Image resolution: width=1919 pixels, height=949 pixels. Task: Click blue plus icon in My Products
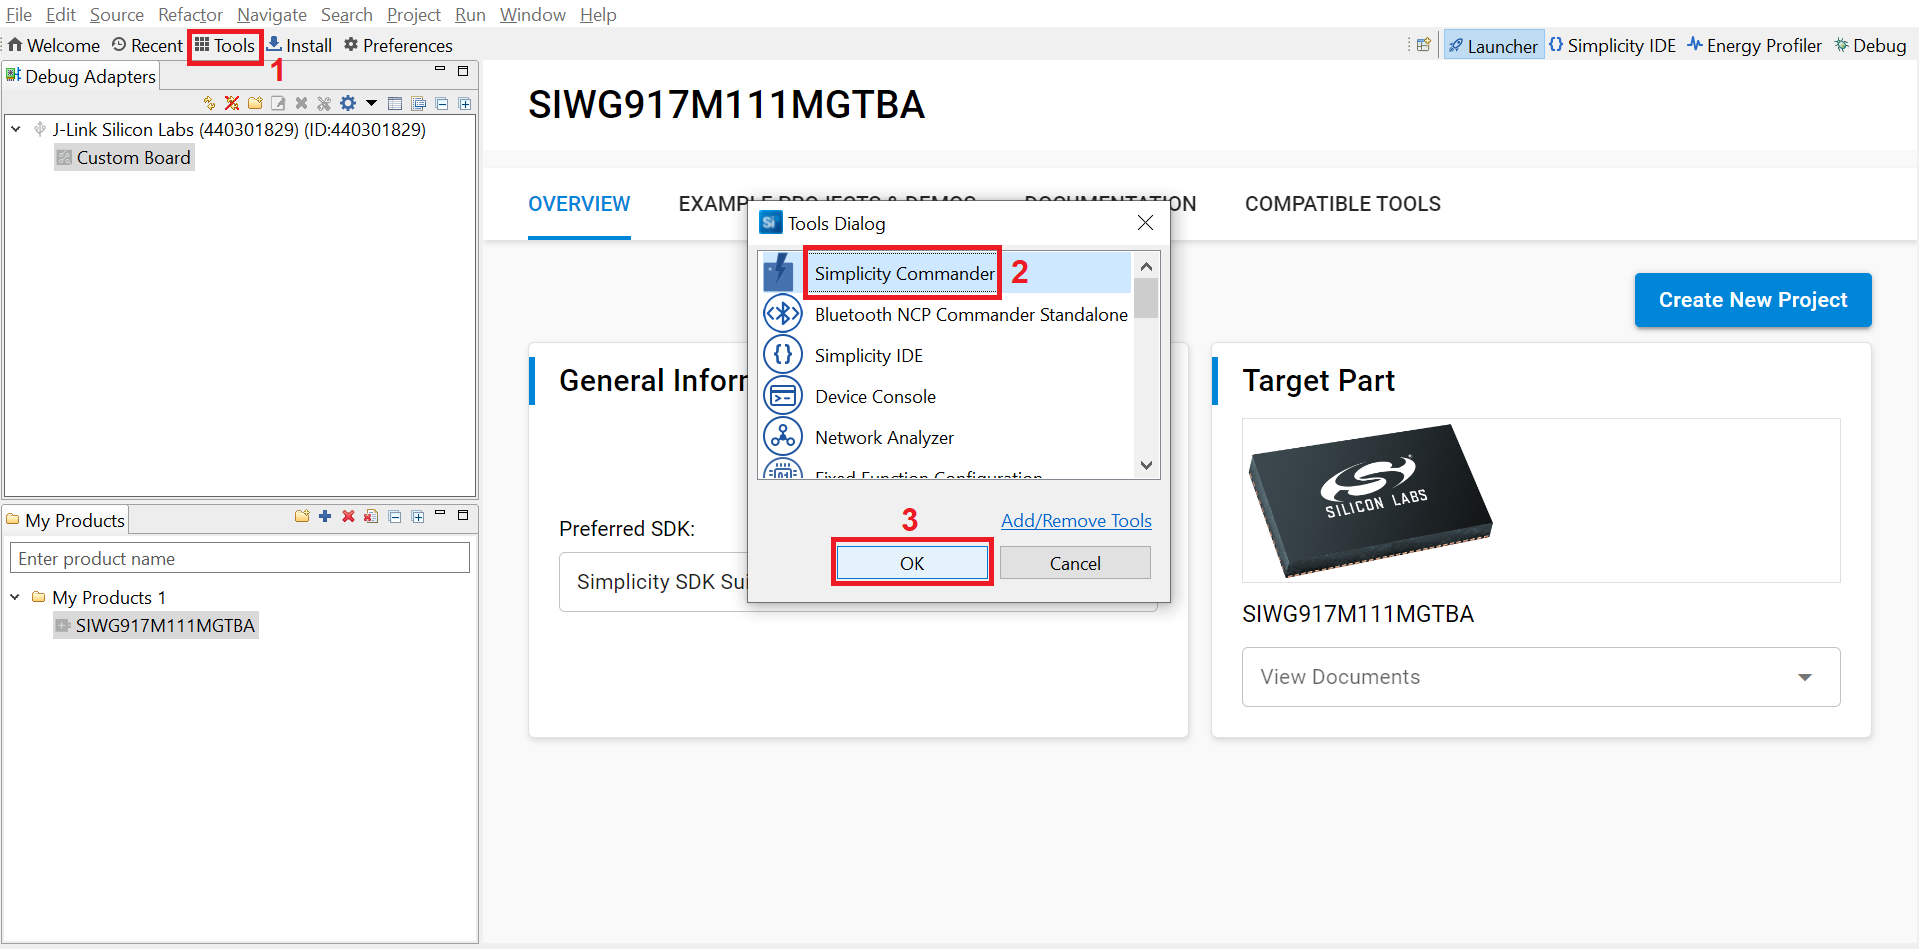(325, 516)
